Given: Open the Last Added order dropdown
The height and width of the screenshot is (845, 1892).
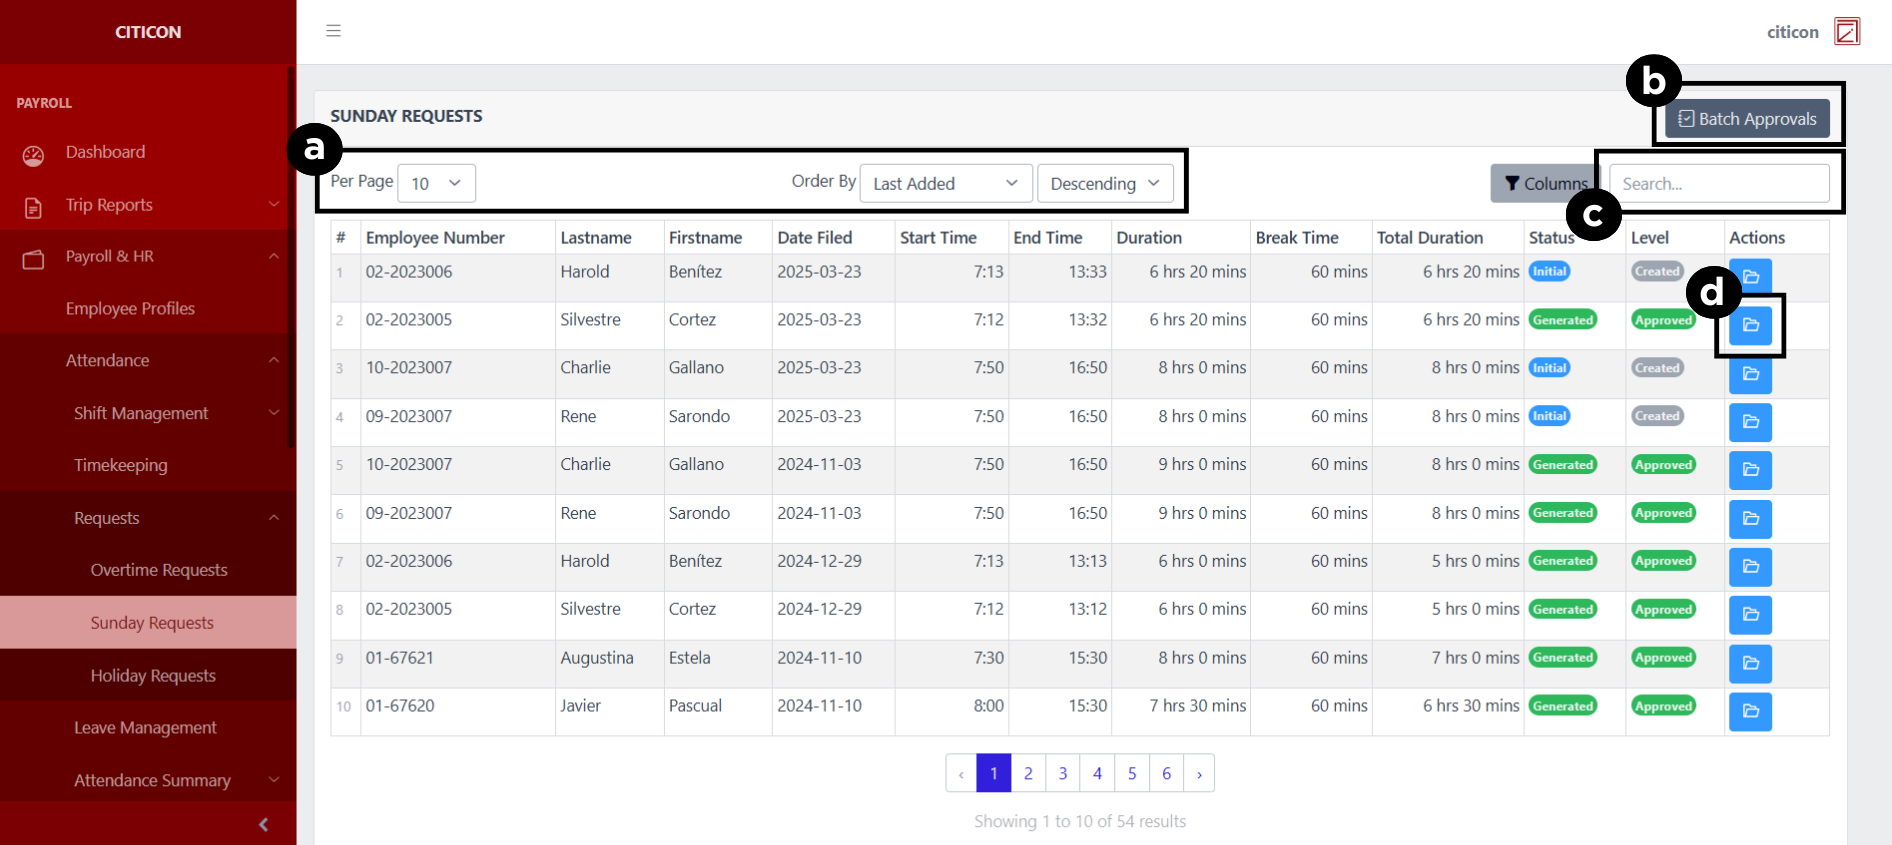Looking at the screenshot, I should pyautogui.click(x=944, y=183).
